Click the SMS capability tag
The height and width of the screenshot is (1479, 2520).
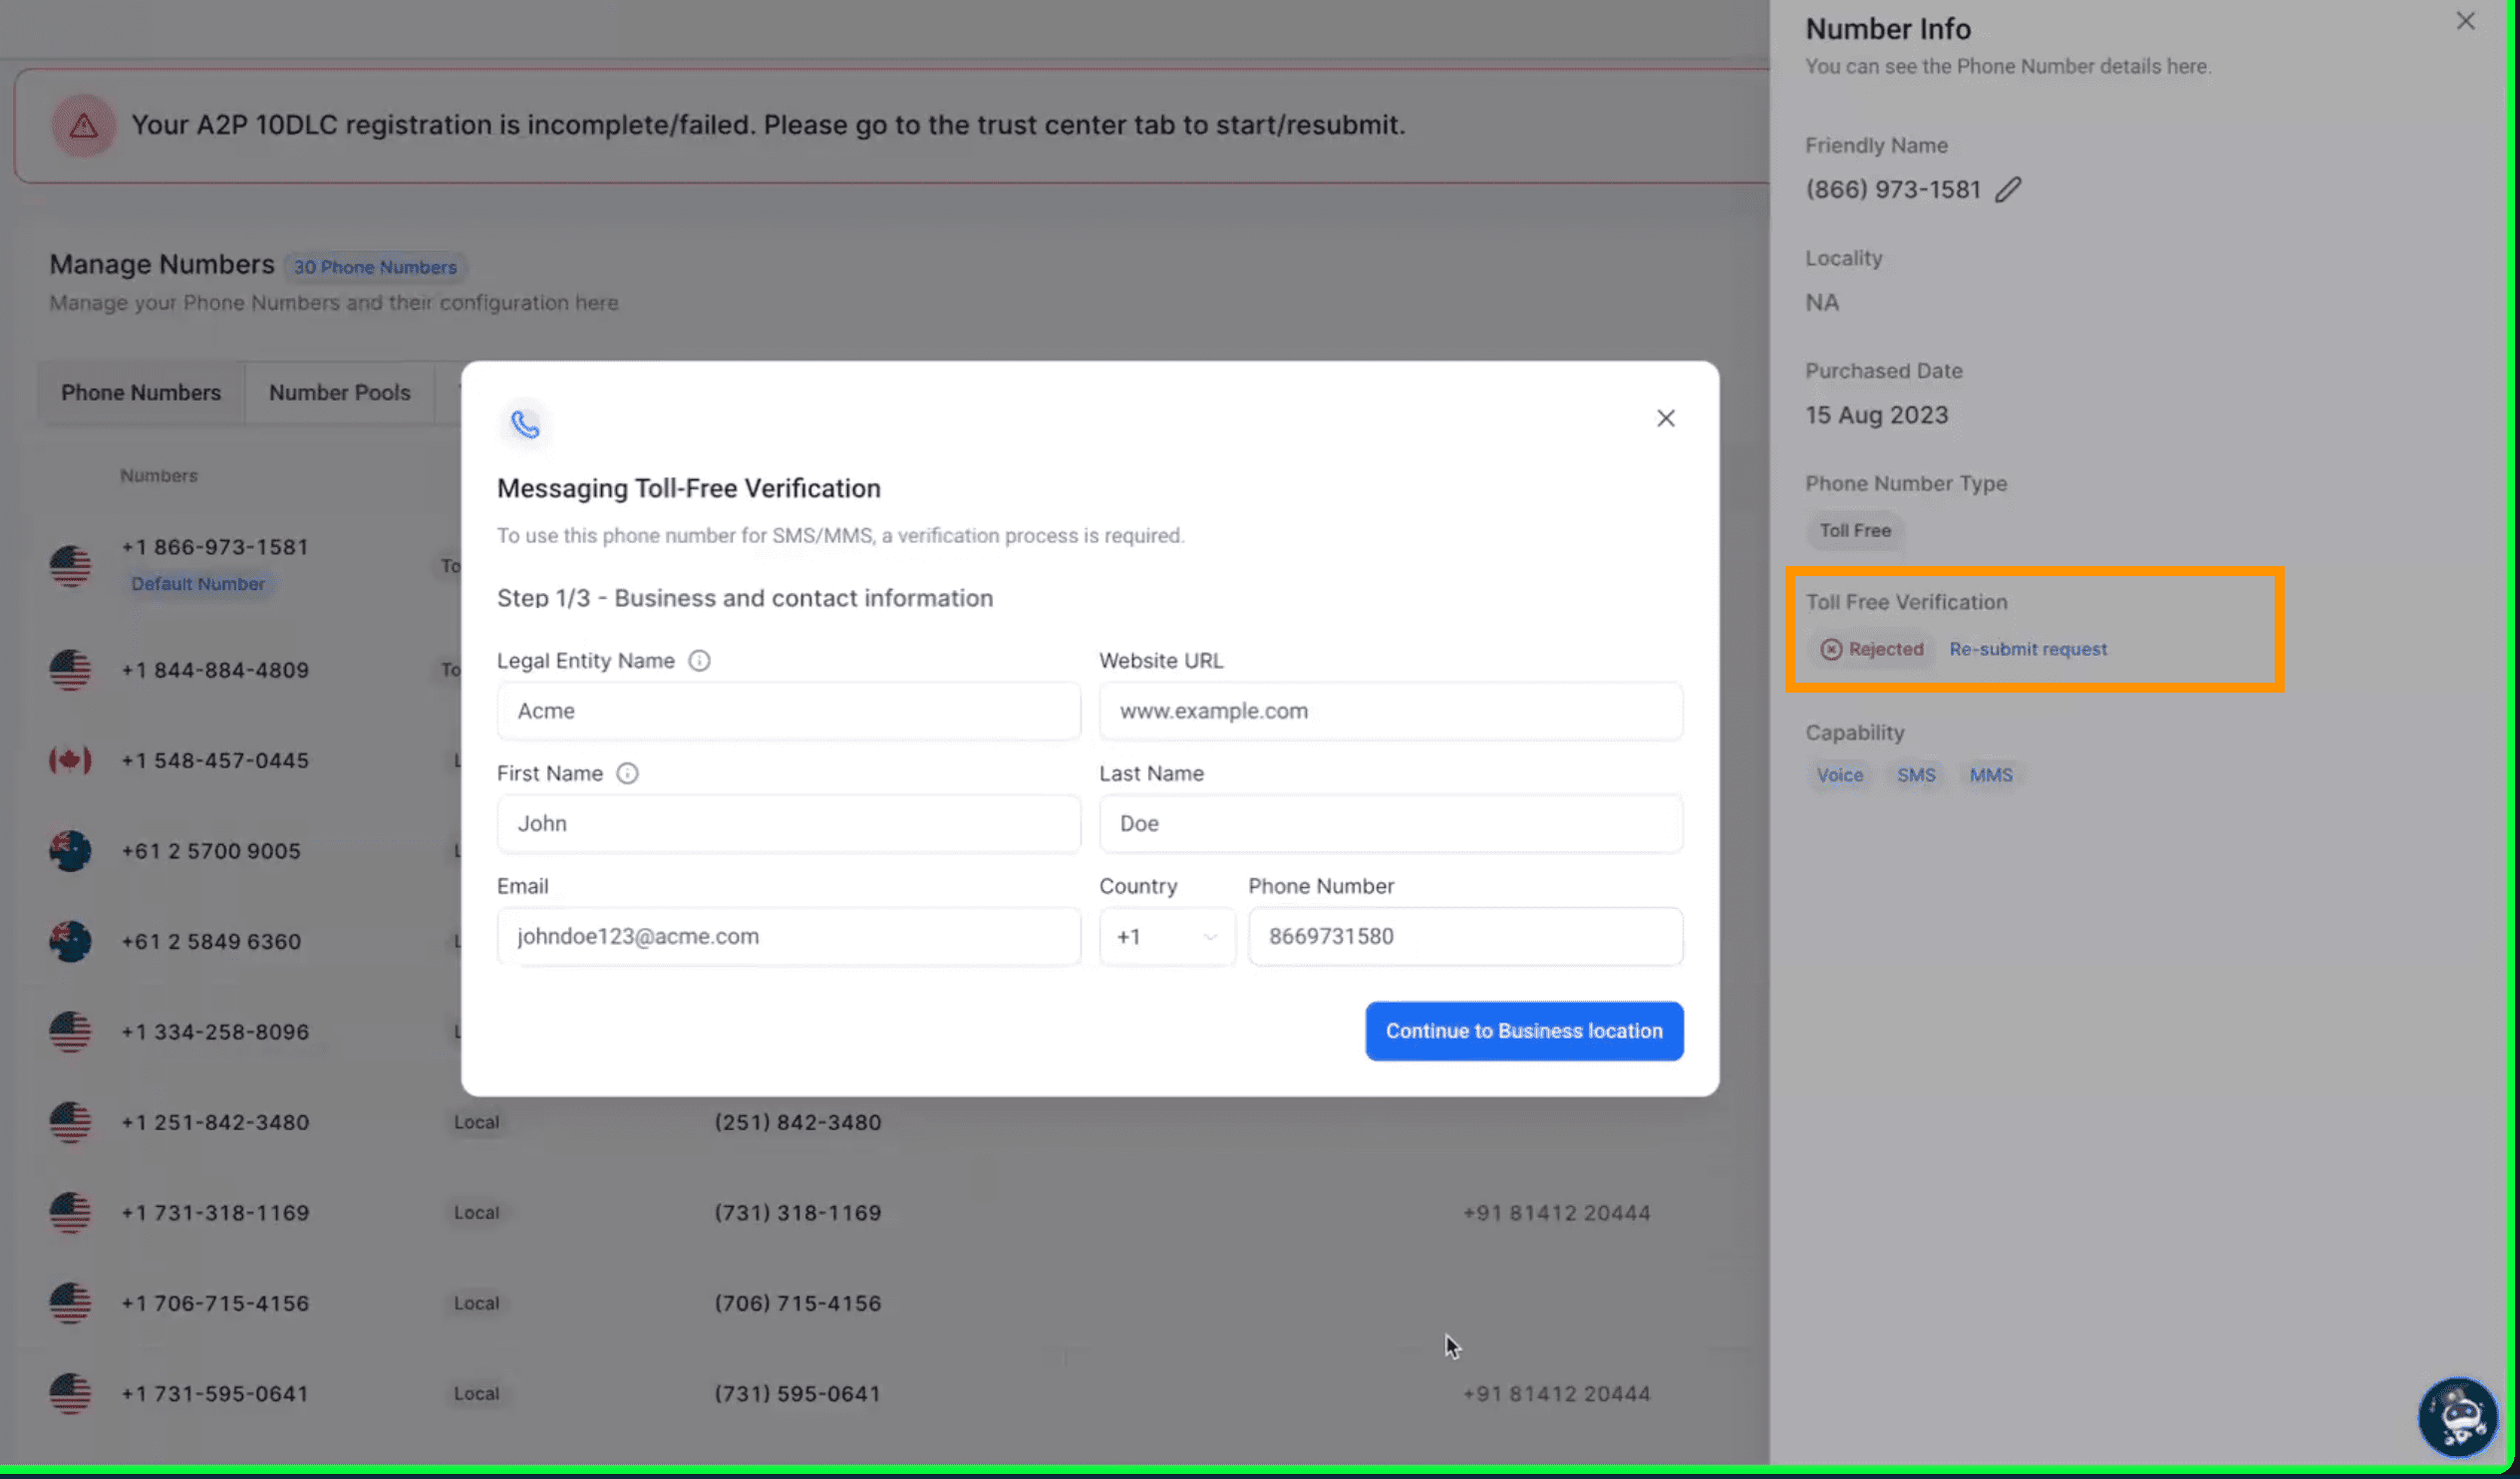(x=1916, y=776)
